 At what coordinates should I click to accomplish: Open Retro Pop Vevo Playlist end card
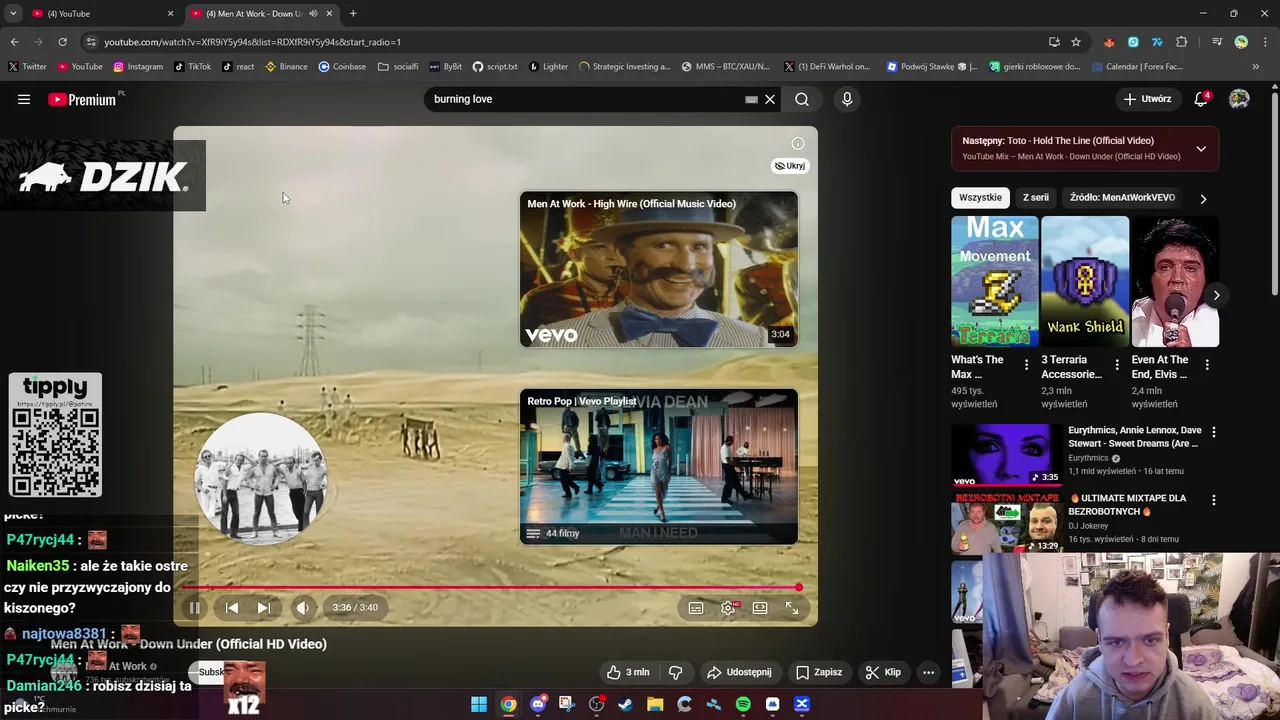pos(659,467)
